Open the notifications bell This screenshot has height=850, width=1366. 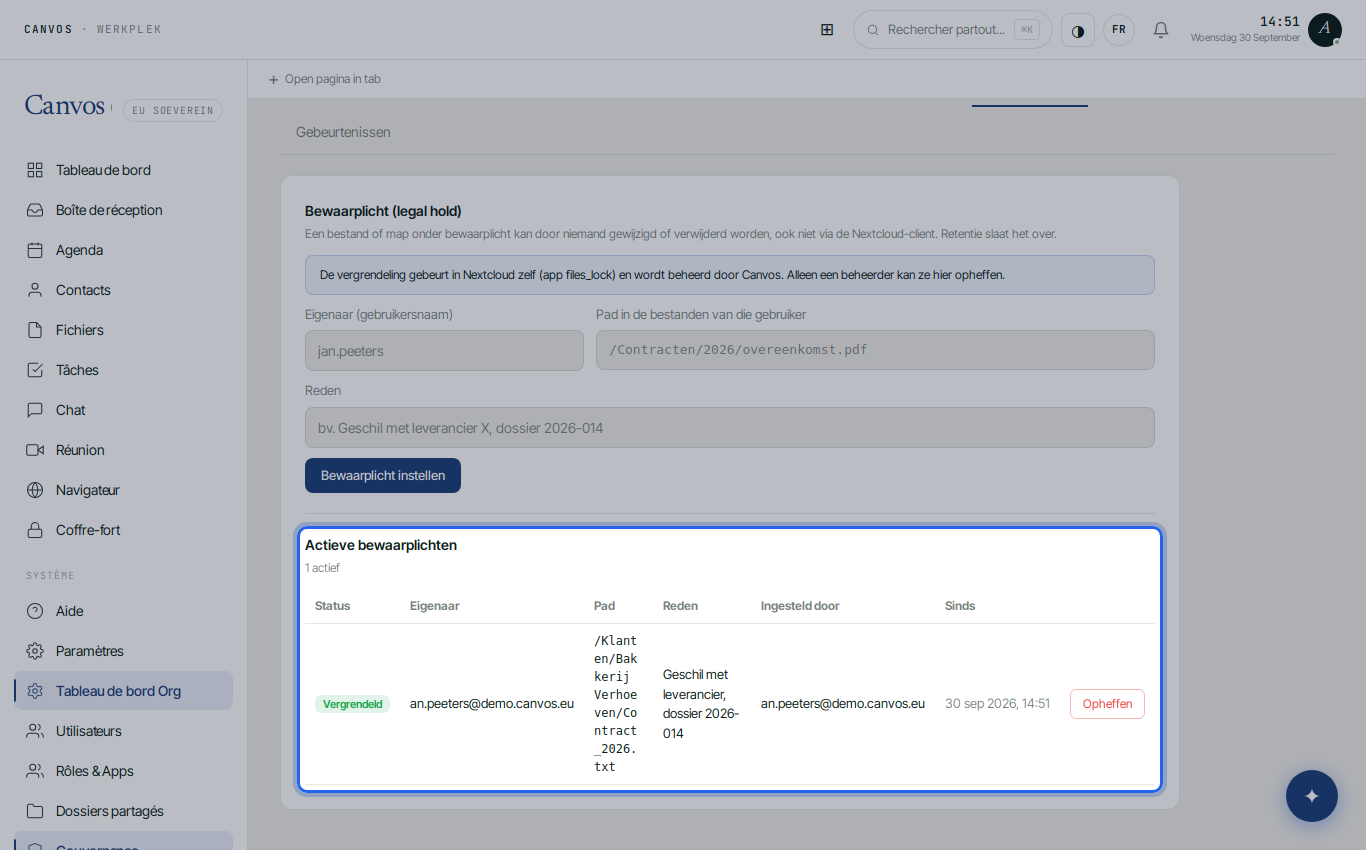click(1161, 30)
